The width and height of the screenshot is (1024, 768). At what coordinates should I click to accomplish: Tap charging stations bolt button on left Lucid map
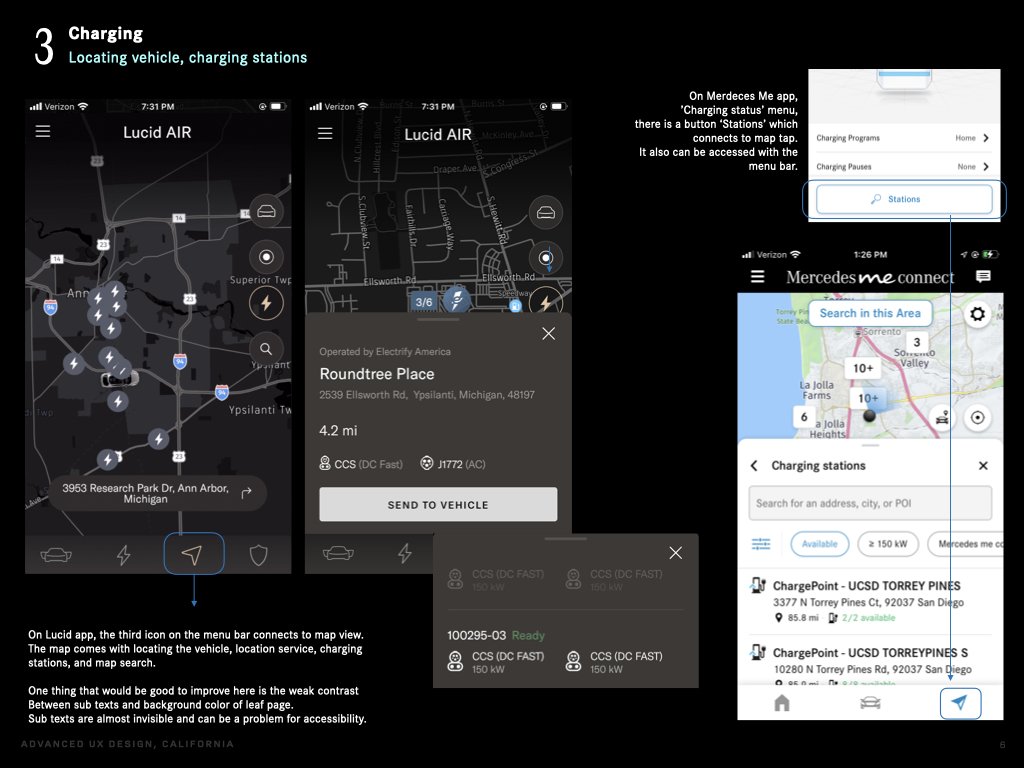[x=266, y=303]
